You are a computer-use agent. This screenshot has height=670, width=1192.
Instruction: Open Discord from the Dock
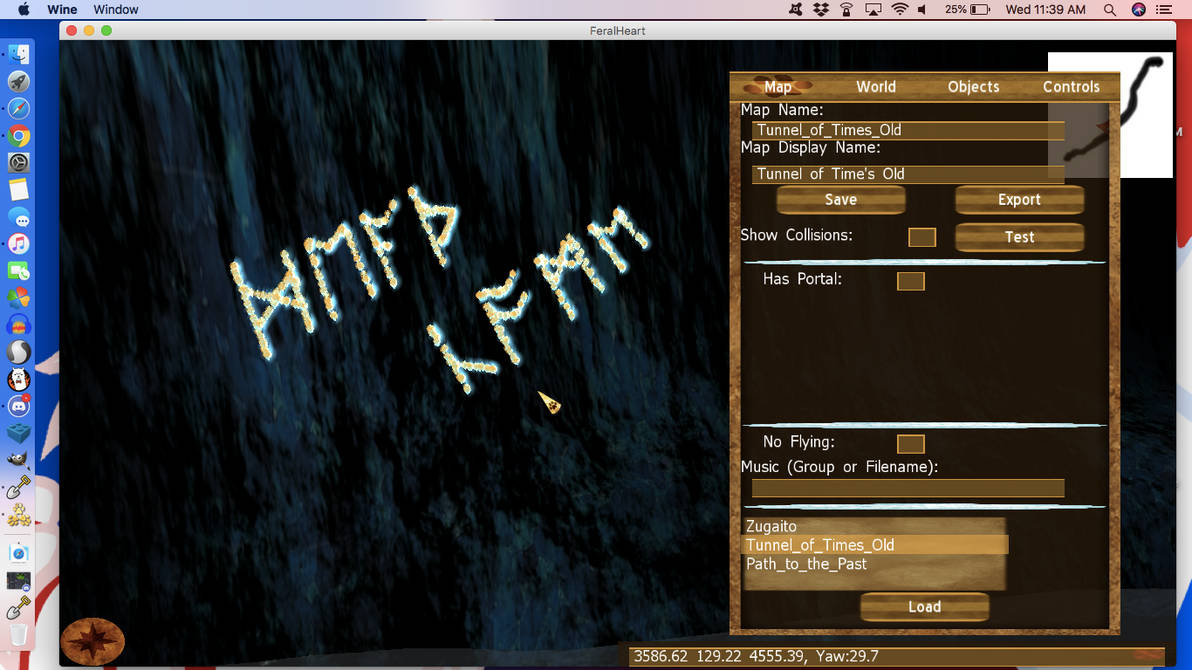[x=19, y=406]
